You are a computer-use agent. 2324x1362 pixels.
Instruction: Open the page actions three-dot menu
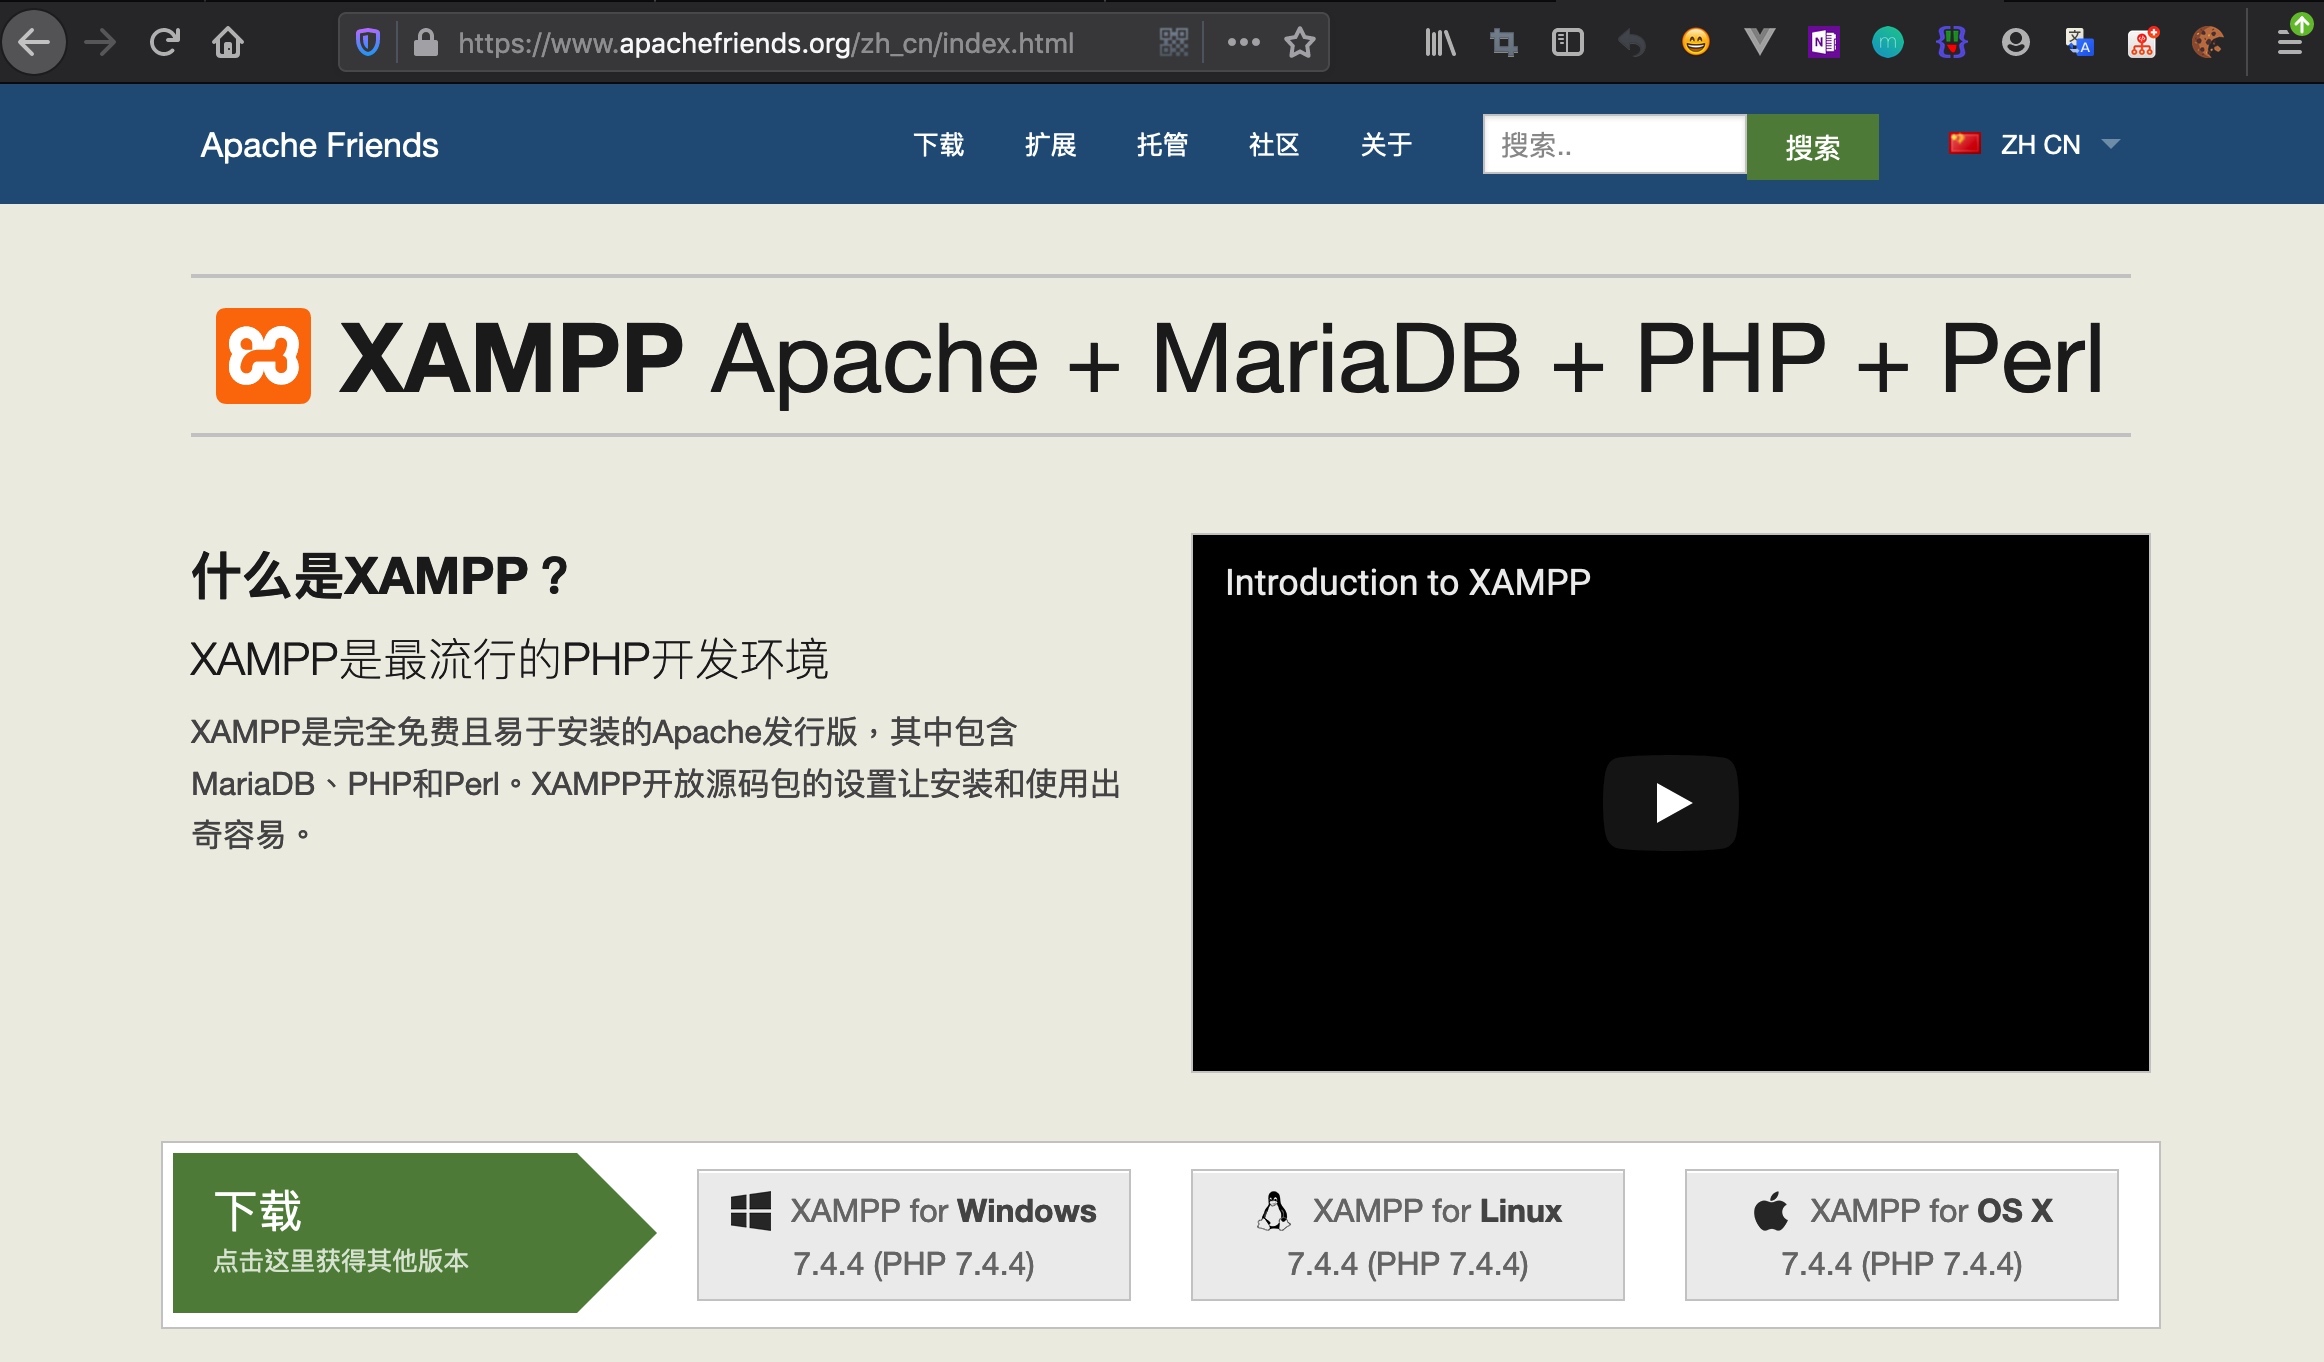pos(1243,42)
